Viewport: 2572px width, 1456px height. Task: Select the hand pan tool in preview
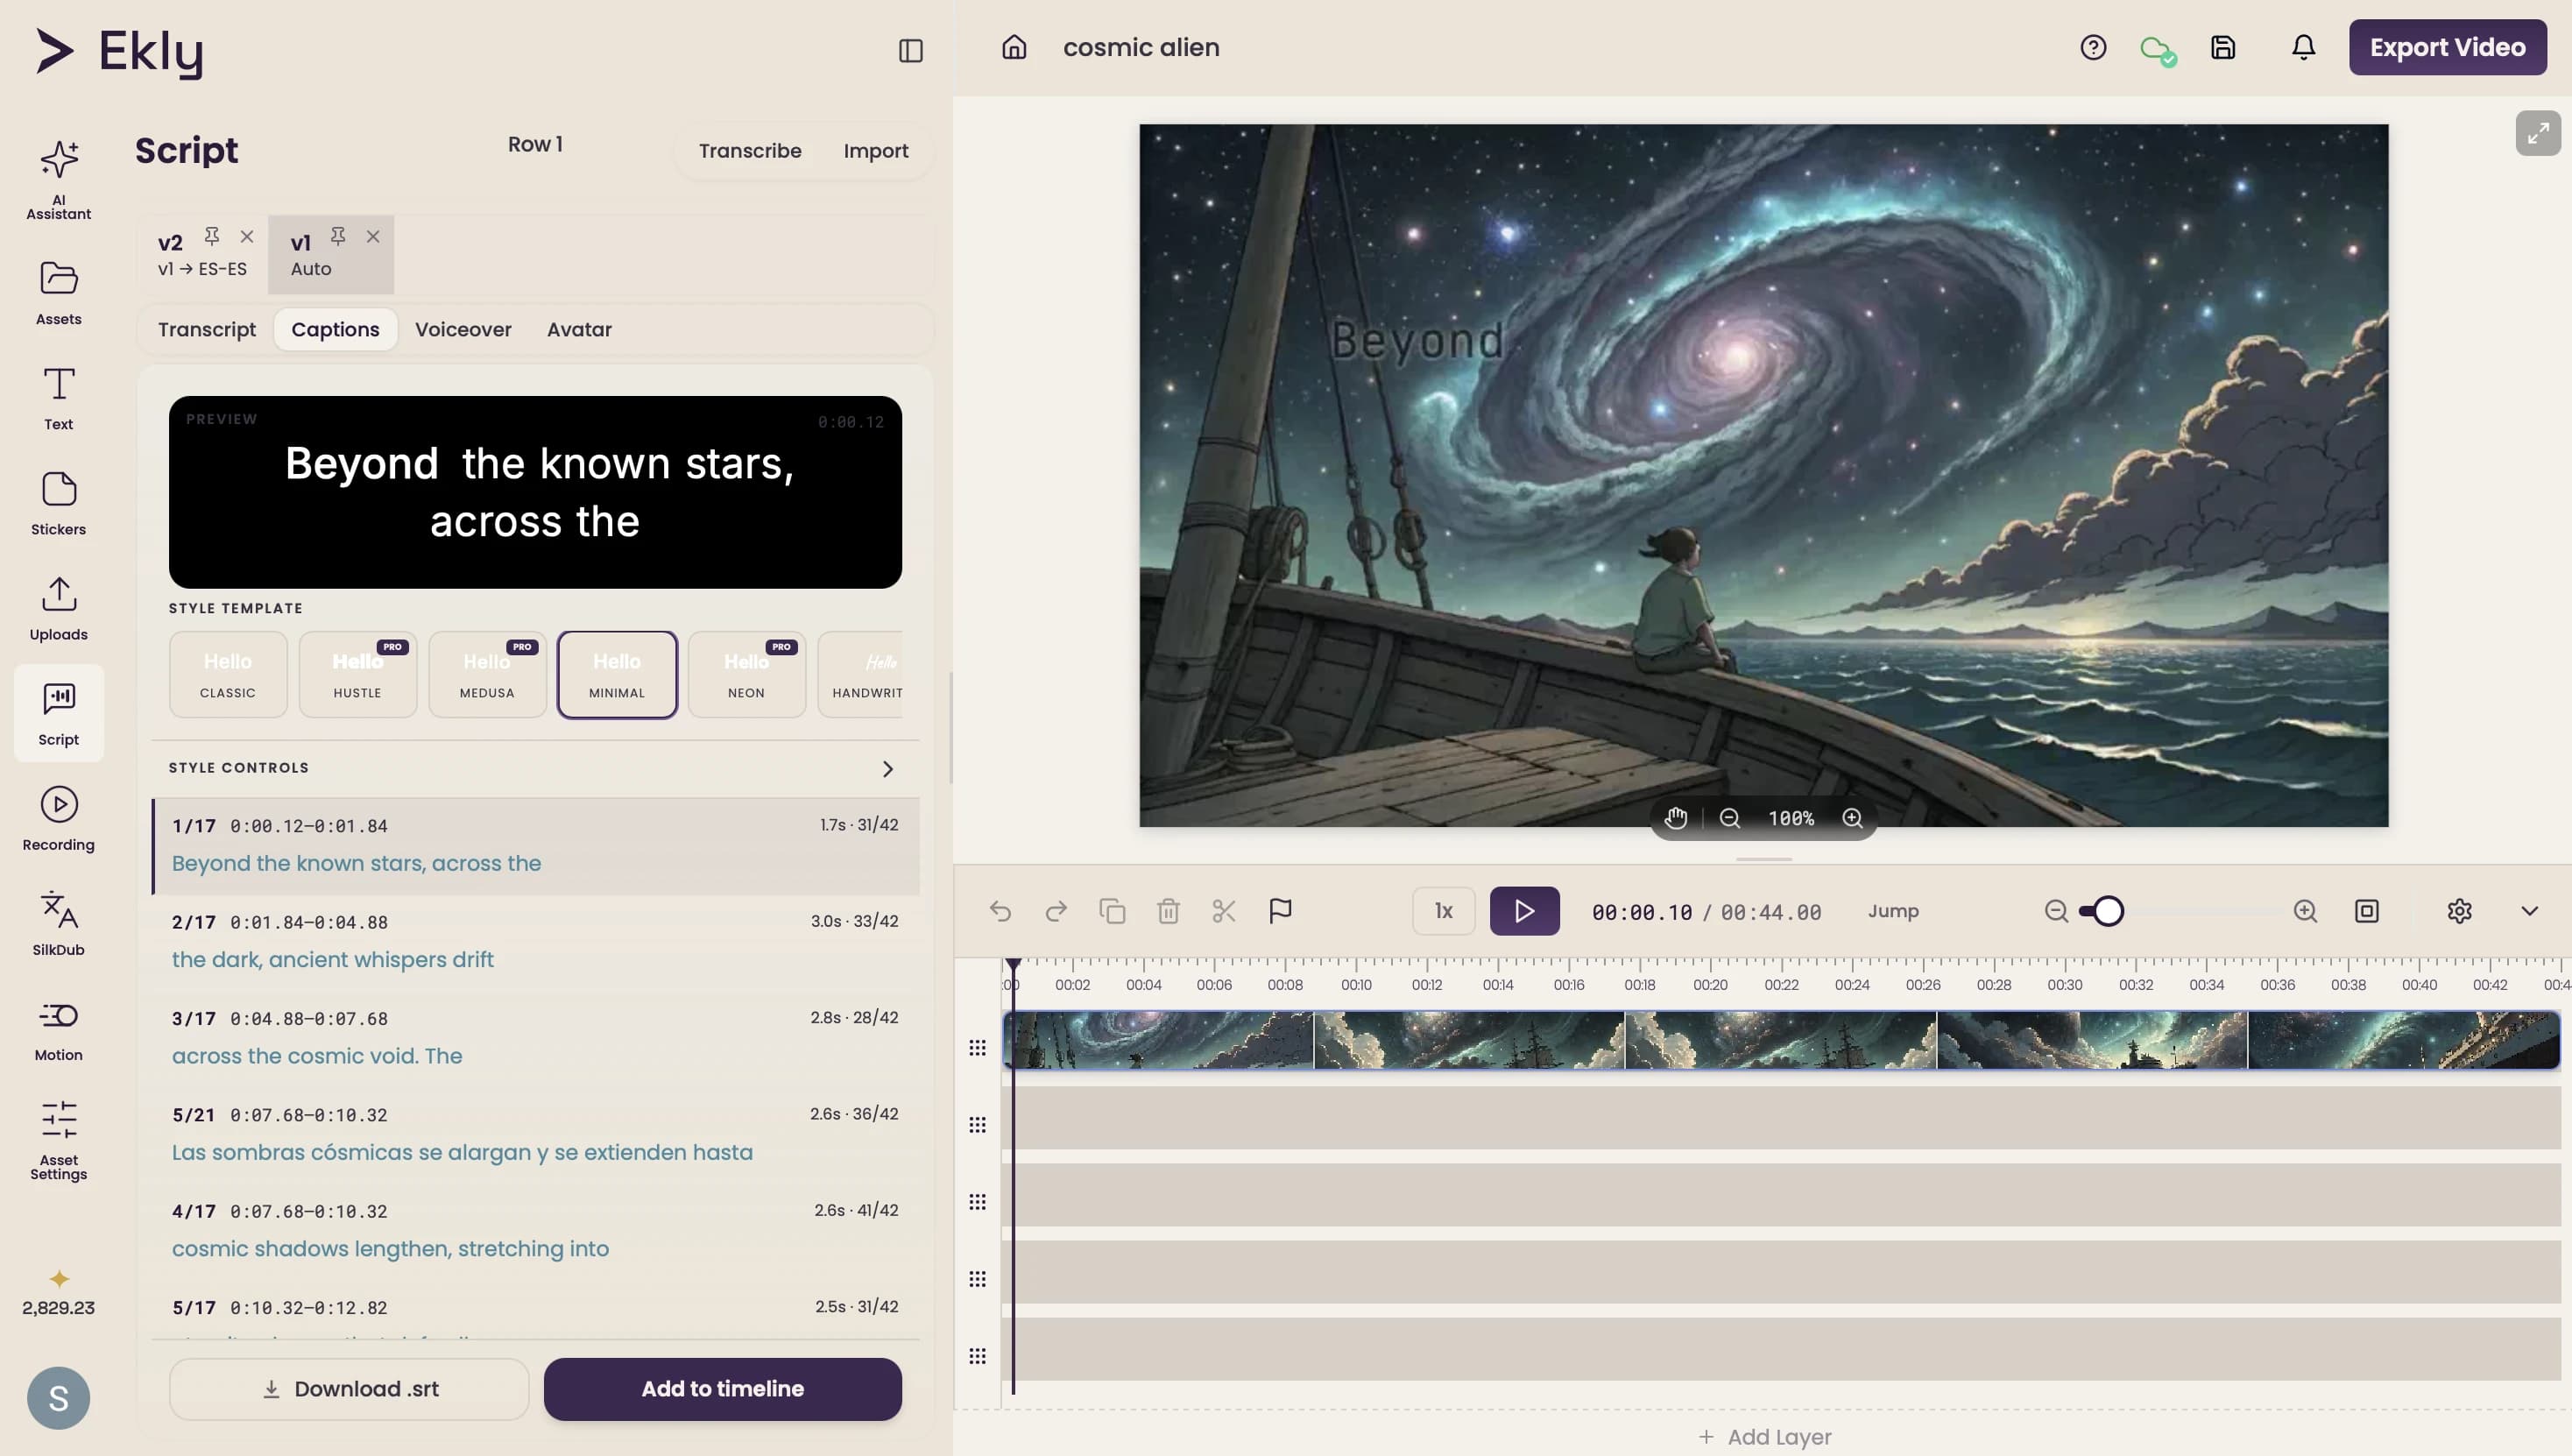[1676, 818]
